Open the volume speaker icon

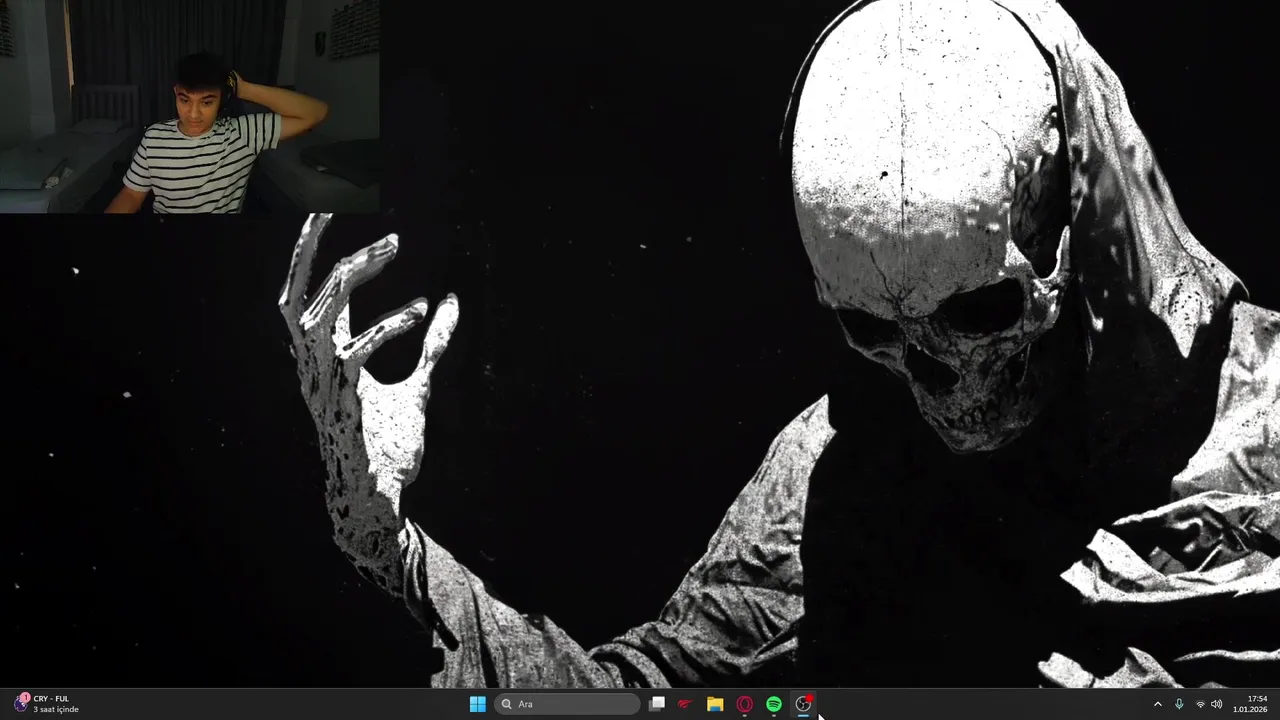(x=1216, y=704)
